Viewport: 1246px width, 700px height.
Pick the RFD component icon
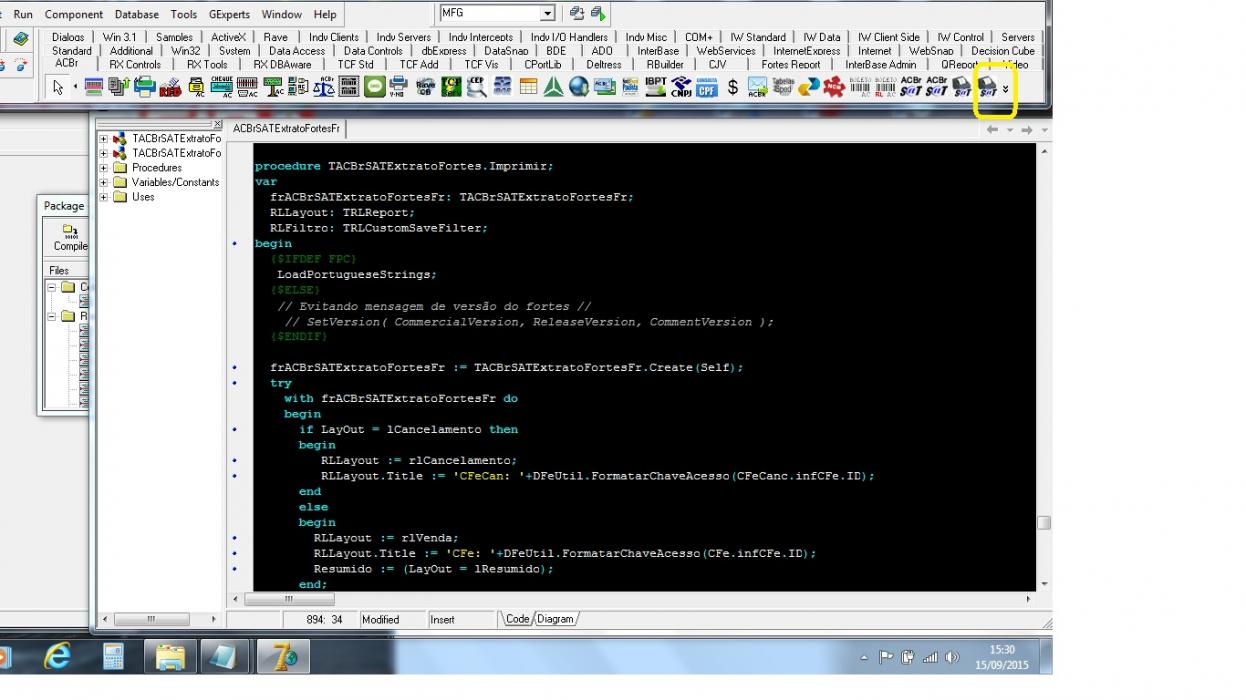click(170, 87)
